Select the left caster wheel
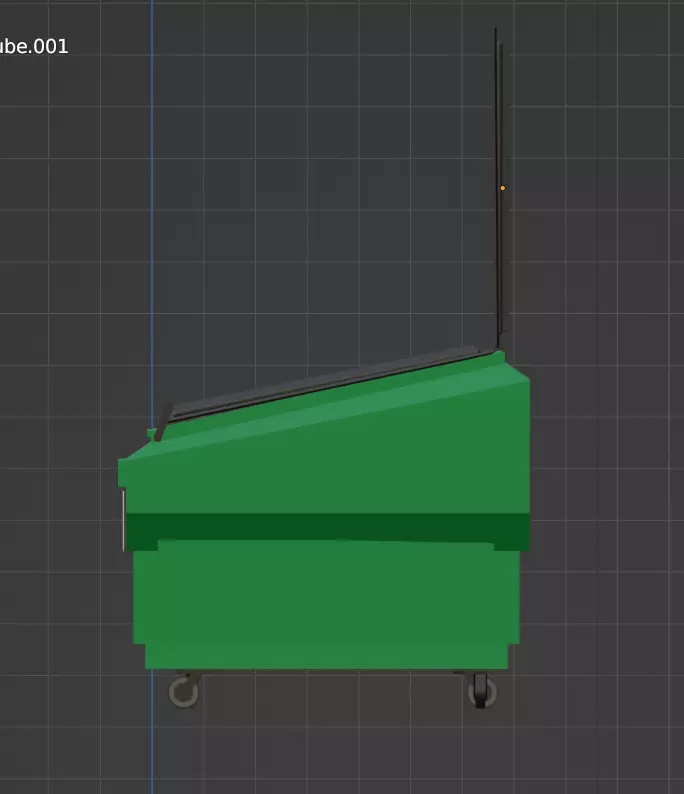 184,691
